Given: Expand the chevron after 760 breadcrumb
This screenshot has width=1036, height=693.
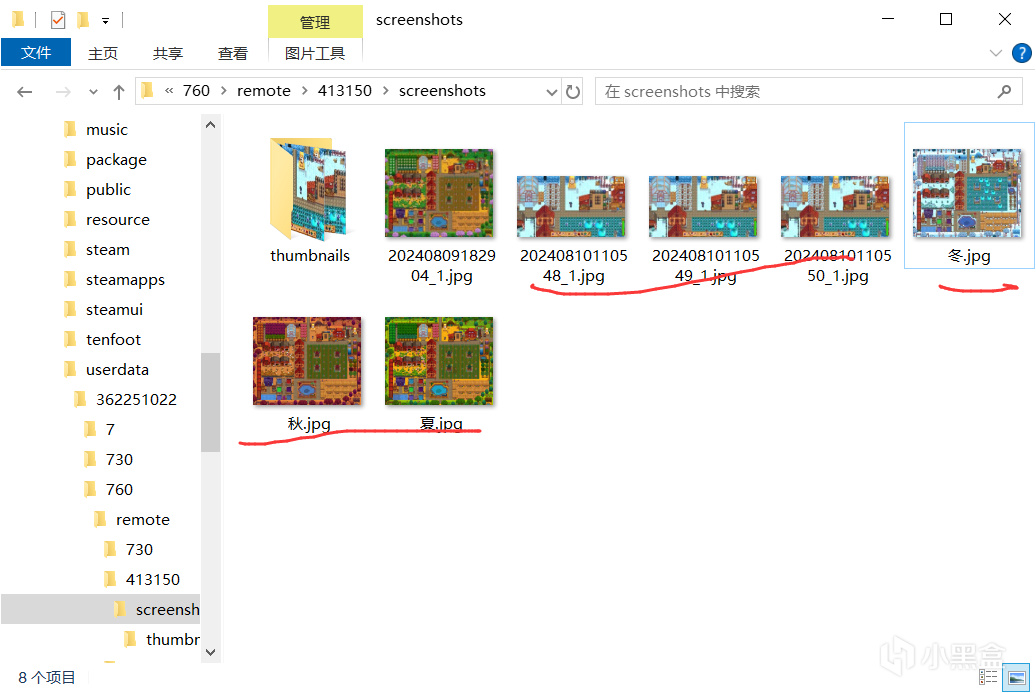Looking at the screenshot, I should point(223,91).
